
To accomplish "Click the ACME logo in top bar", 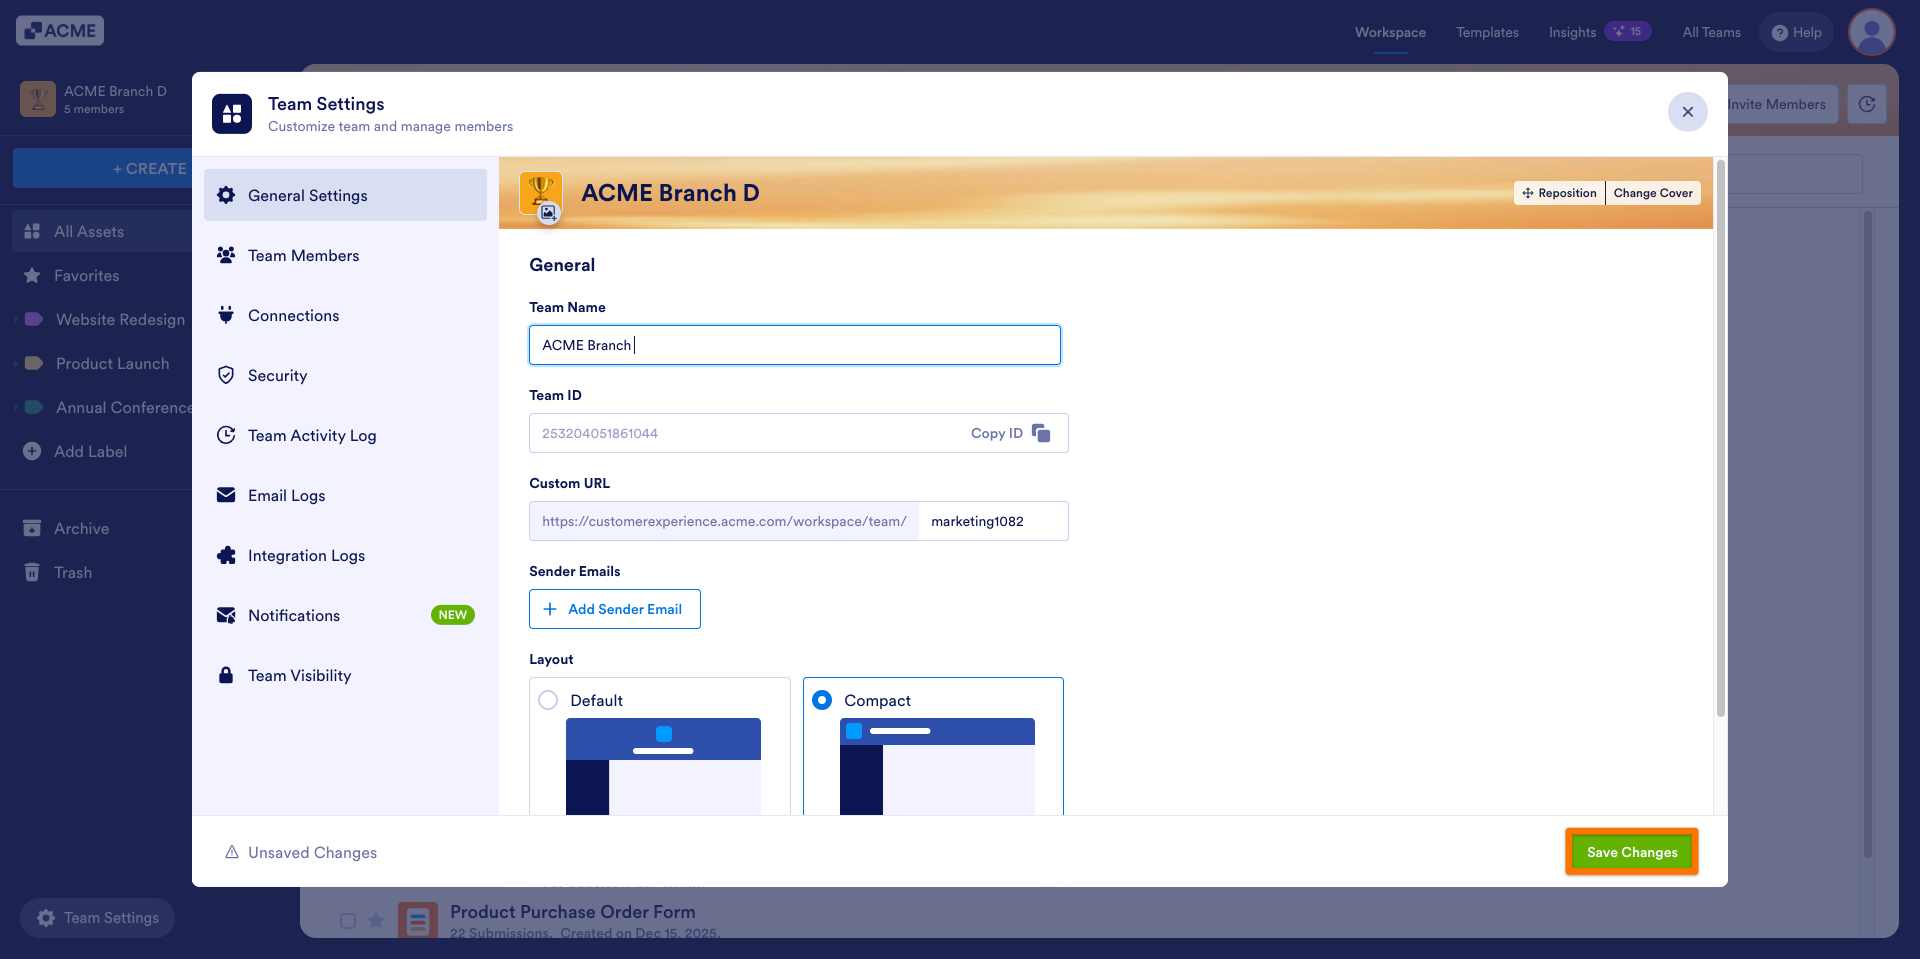I will click(60, 31).
